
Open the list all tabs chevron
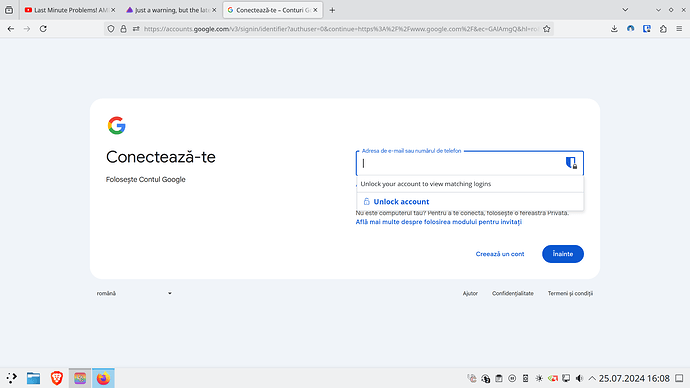625,10
